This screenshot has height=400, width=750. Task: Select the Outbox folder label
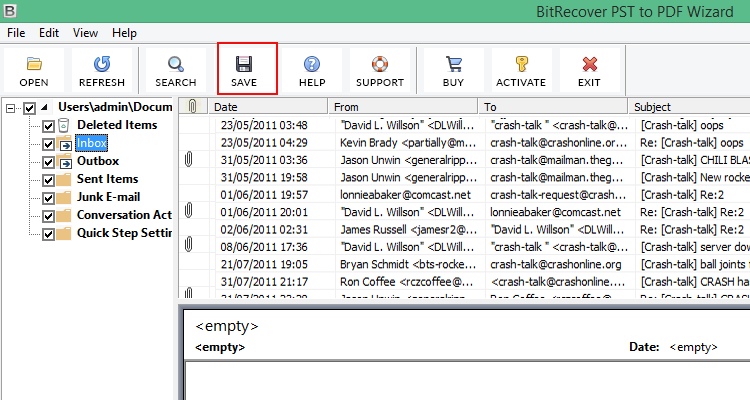coord(98,161)
